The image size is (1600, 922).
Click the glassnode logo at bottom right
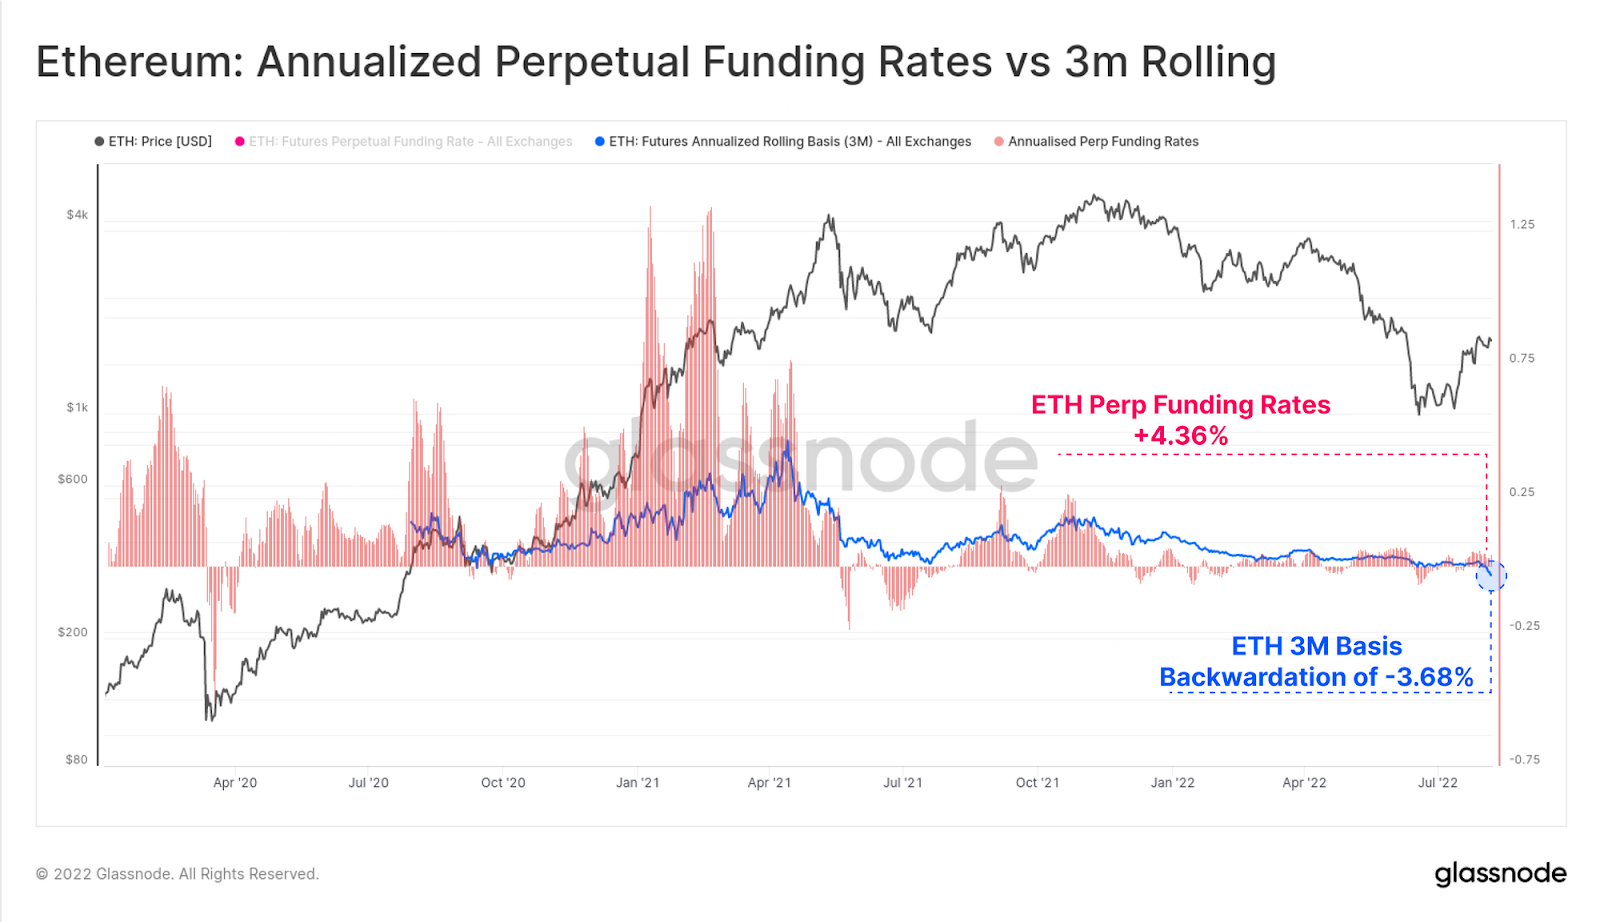click(1500, 874)
